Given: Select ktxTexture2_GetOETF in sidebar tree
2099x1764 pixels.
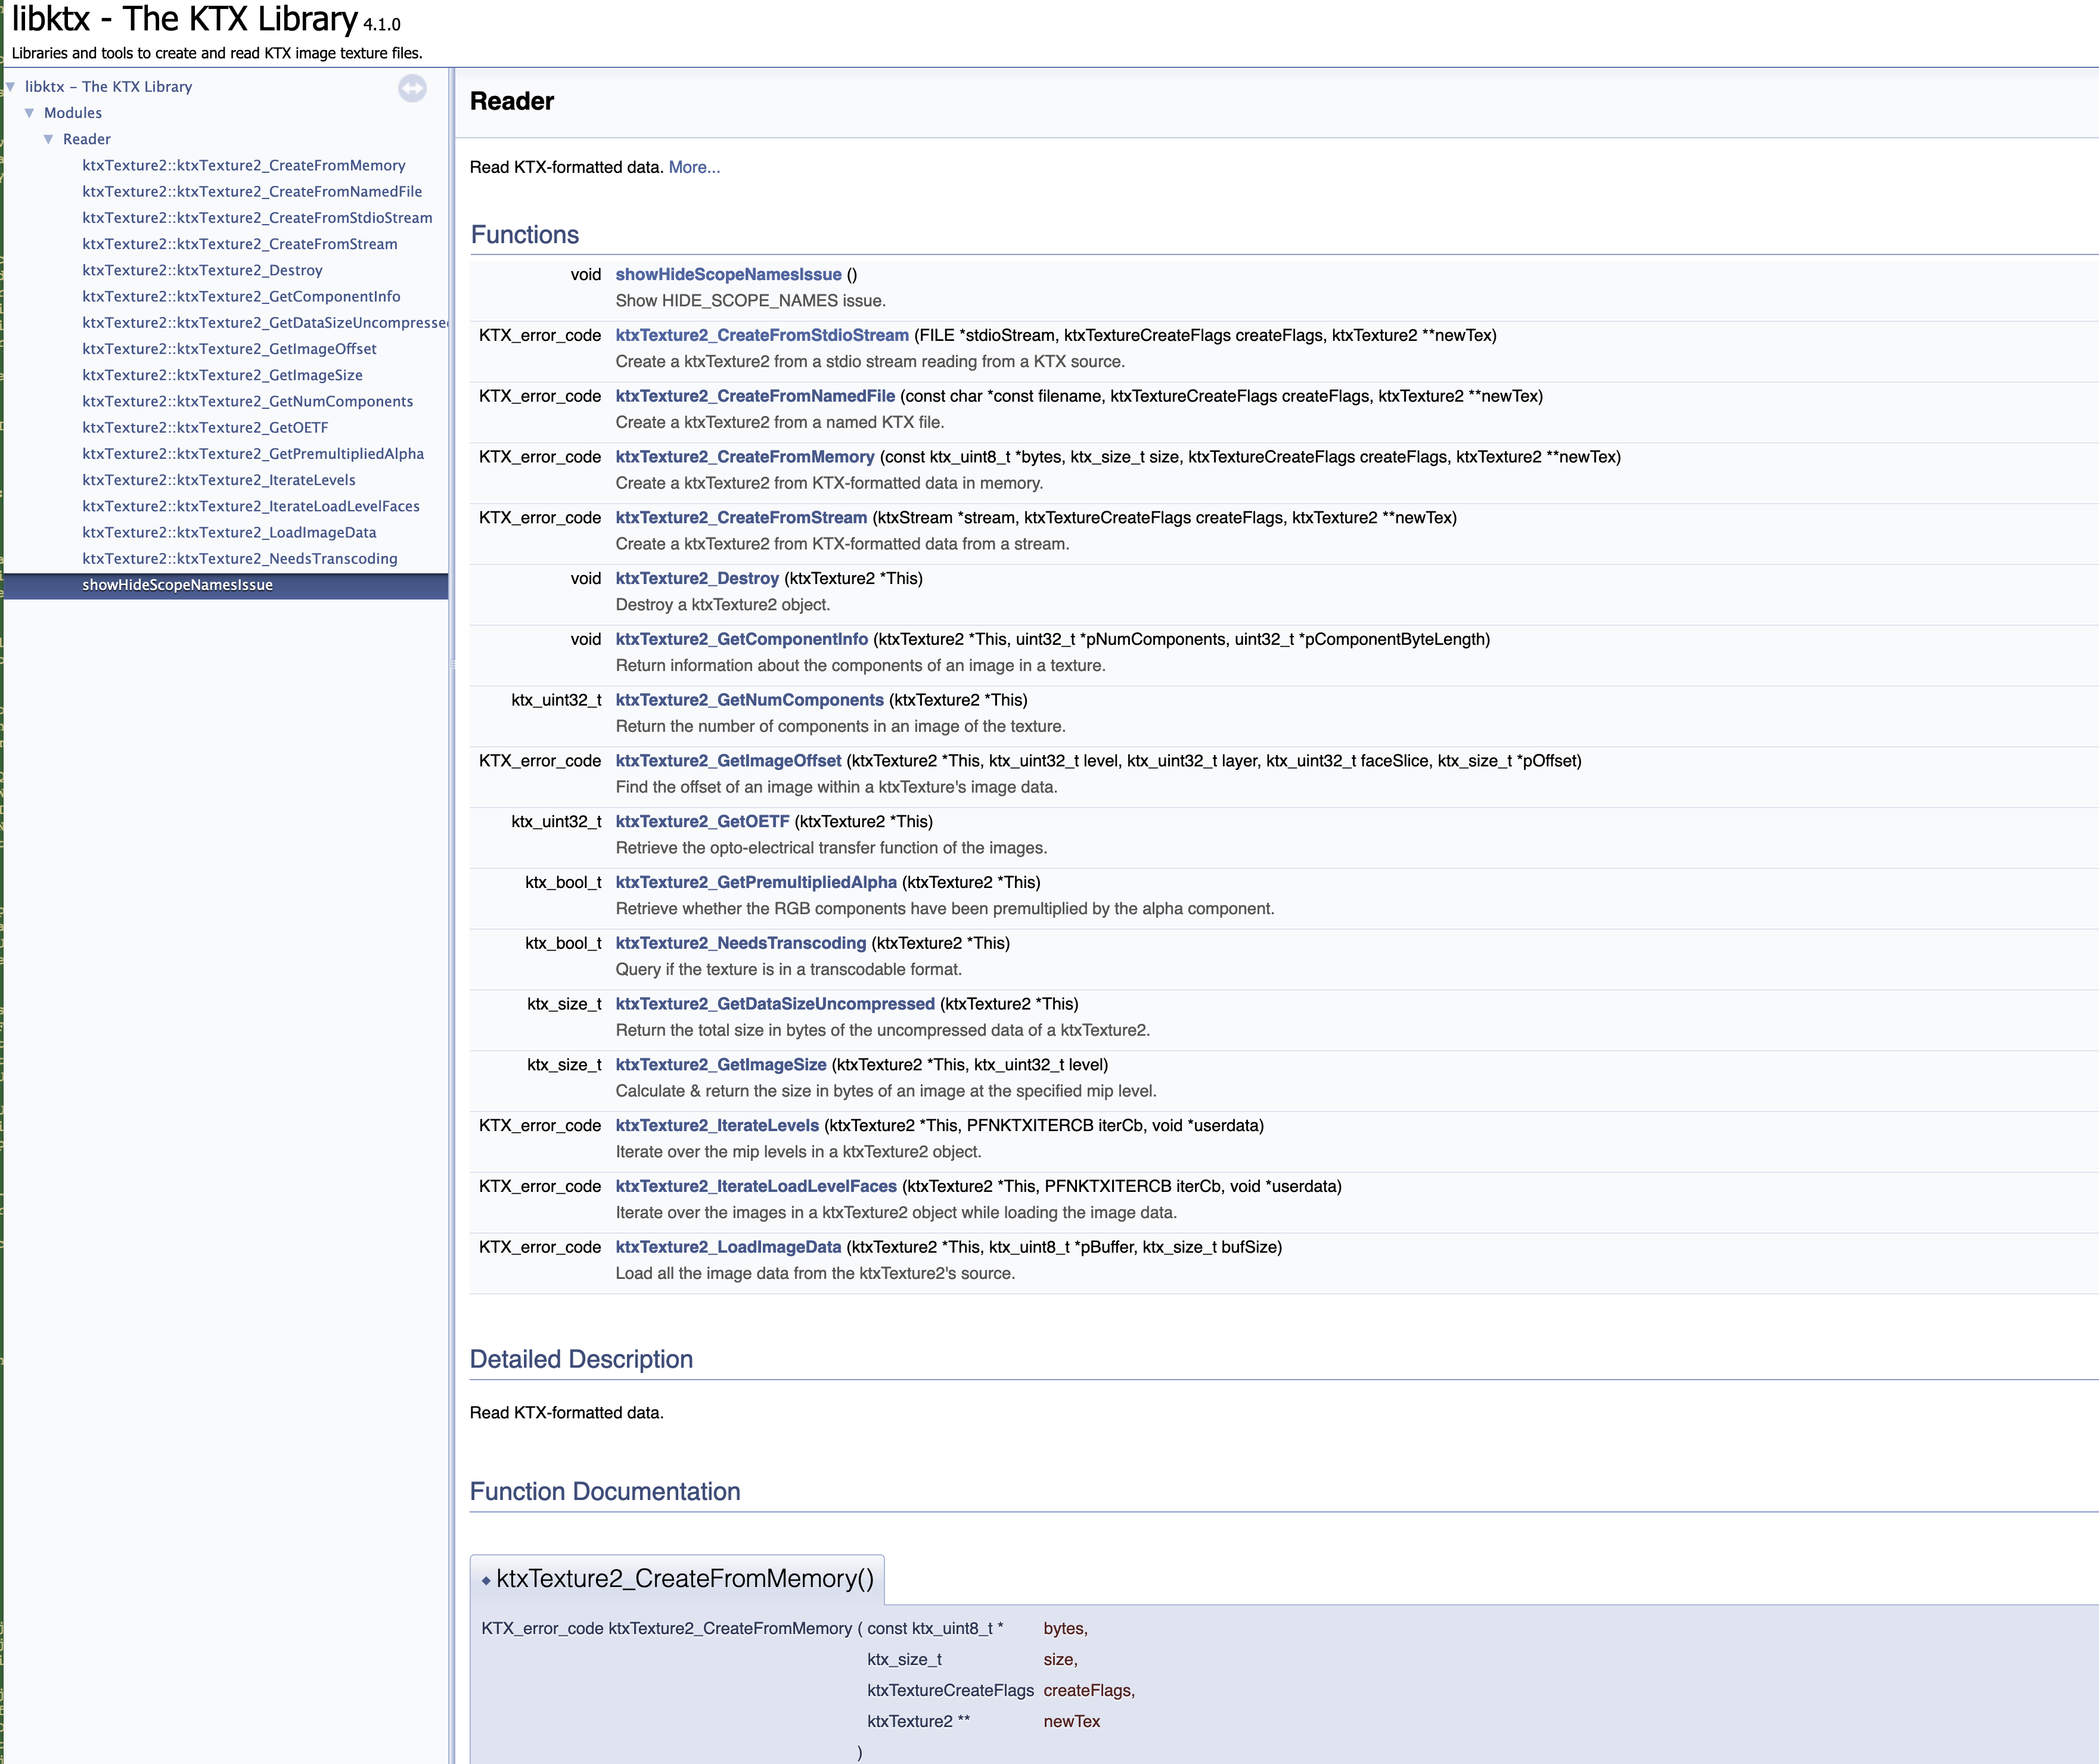Looking at the screenshot, I should tap(205, 427).
